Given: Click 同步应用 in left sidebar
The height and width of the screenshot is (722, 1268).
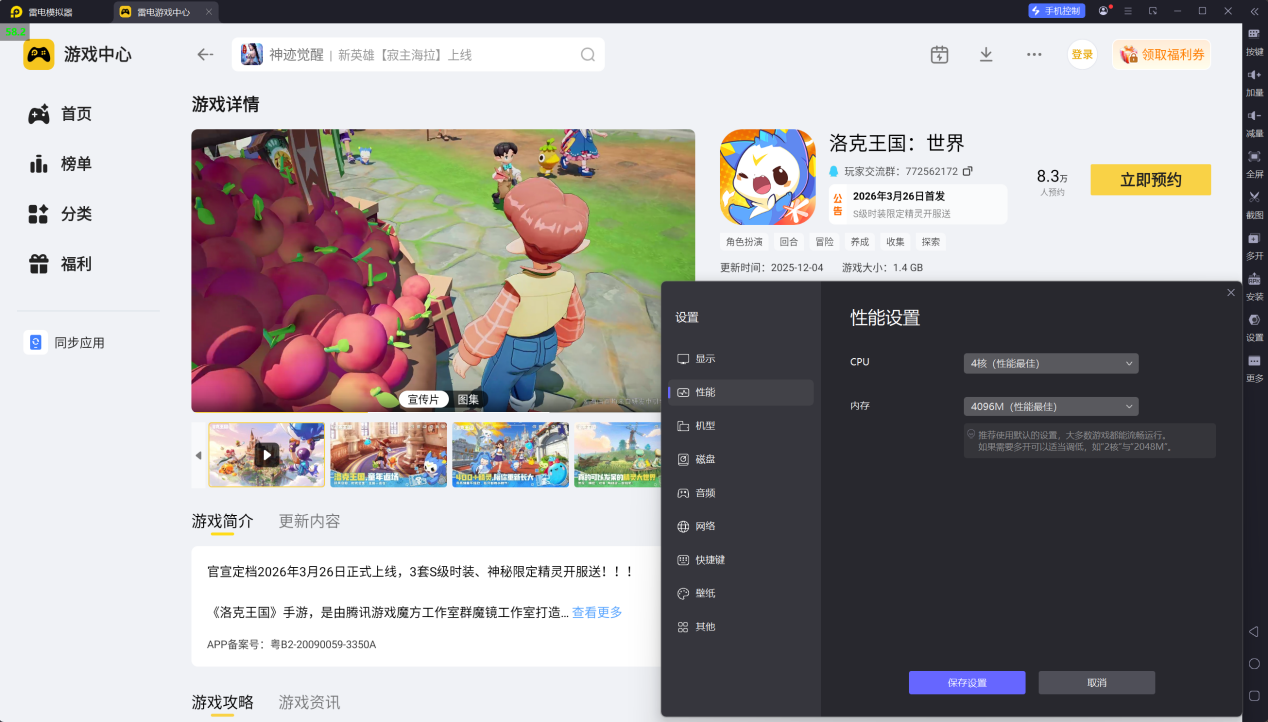Looking at the screenshot, I should pos(64,343).
